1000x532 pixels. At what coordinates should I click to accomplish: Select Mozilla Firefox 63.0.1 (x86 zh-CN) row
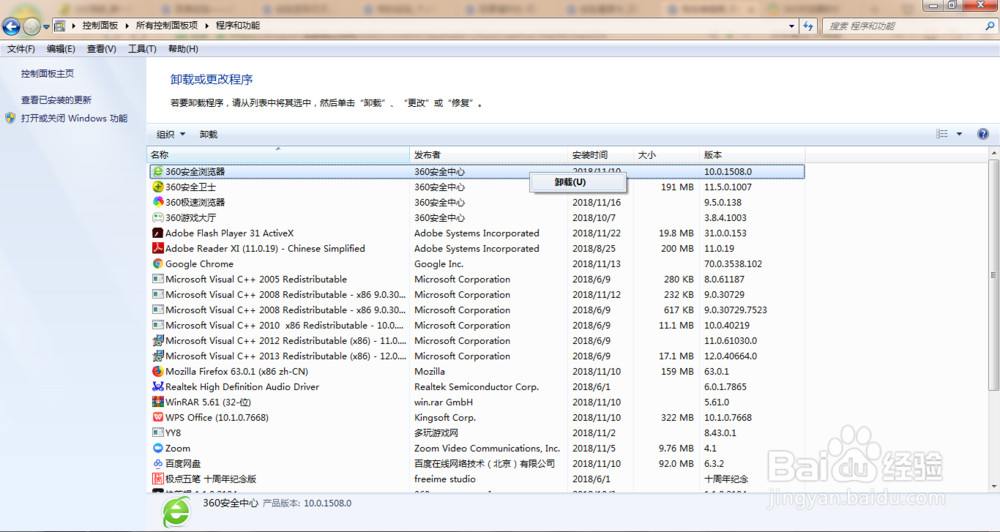(x=237, y=371)
